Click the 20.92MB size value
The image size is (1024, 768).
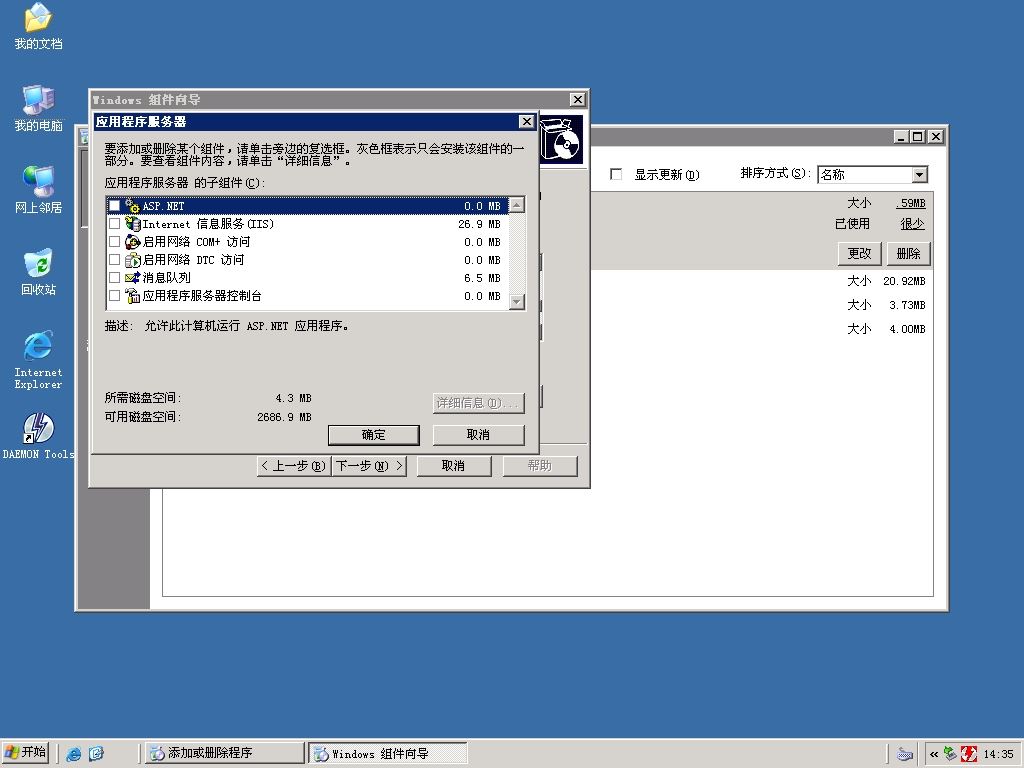(x=904, y=281)
